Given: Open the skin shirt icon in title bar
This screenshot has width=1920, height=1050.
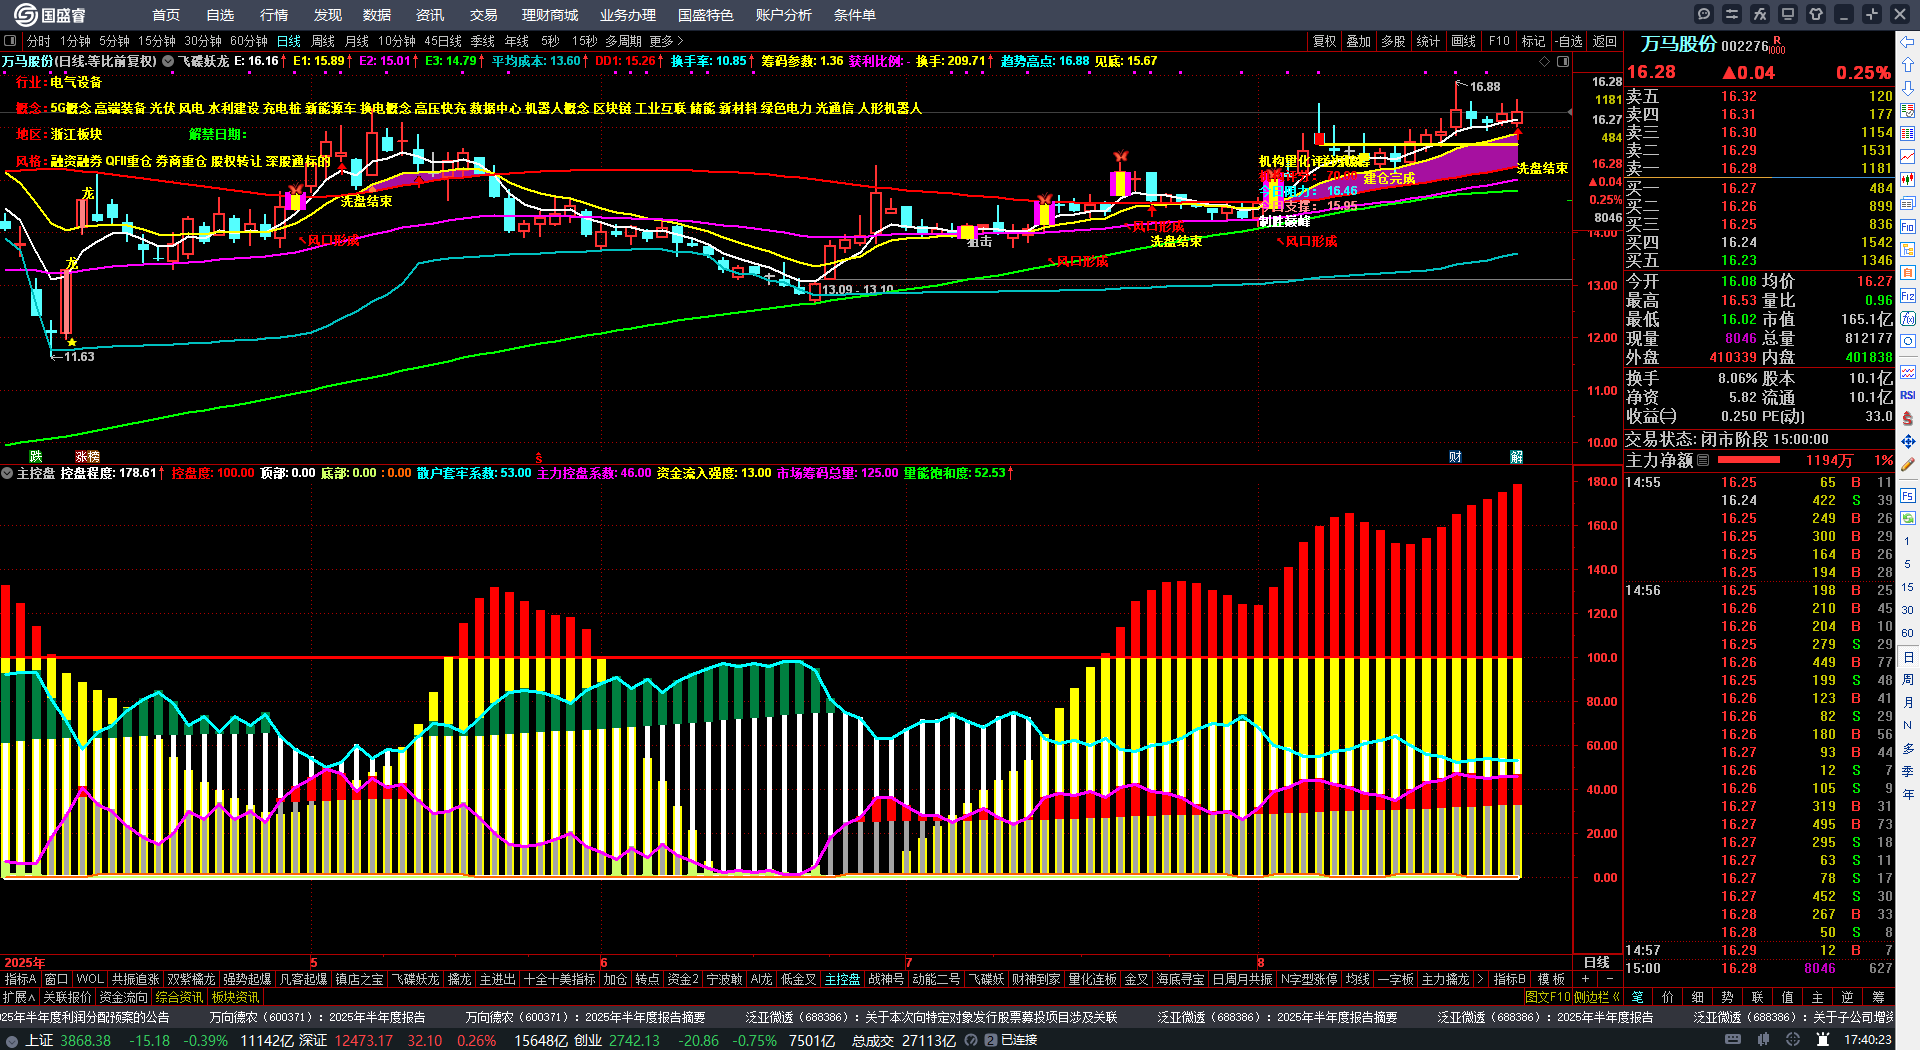Looking at the screenshot, I should click(1816, 14).
